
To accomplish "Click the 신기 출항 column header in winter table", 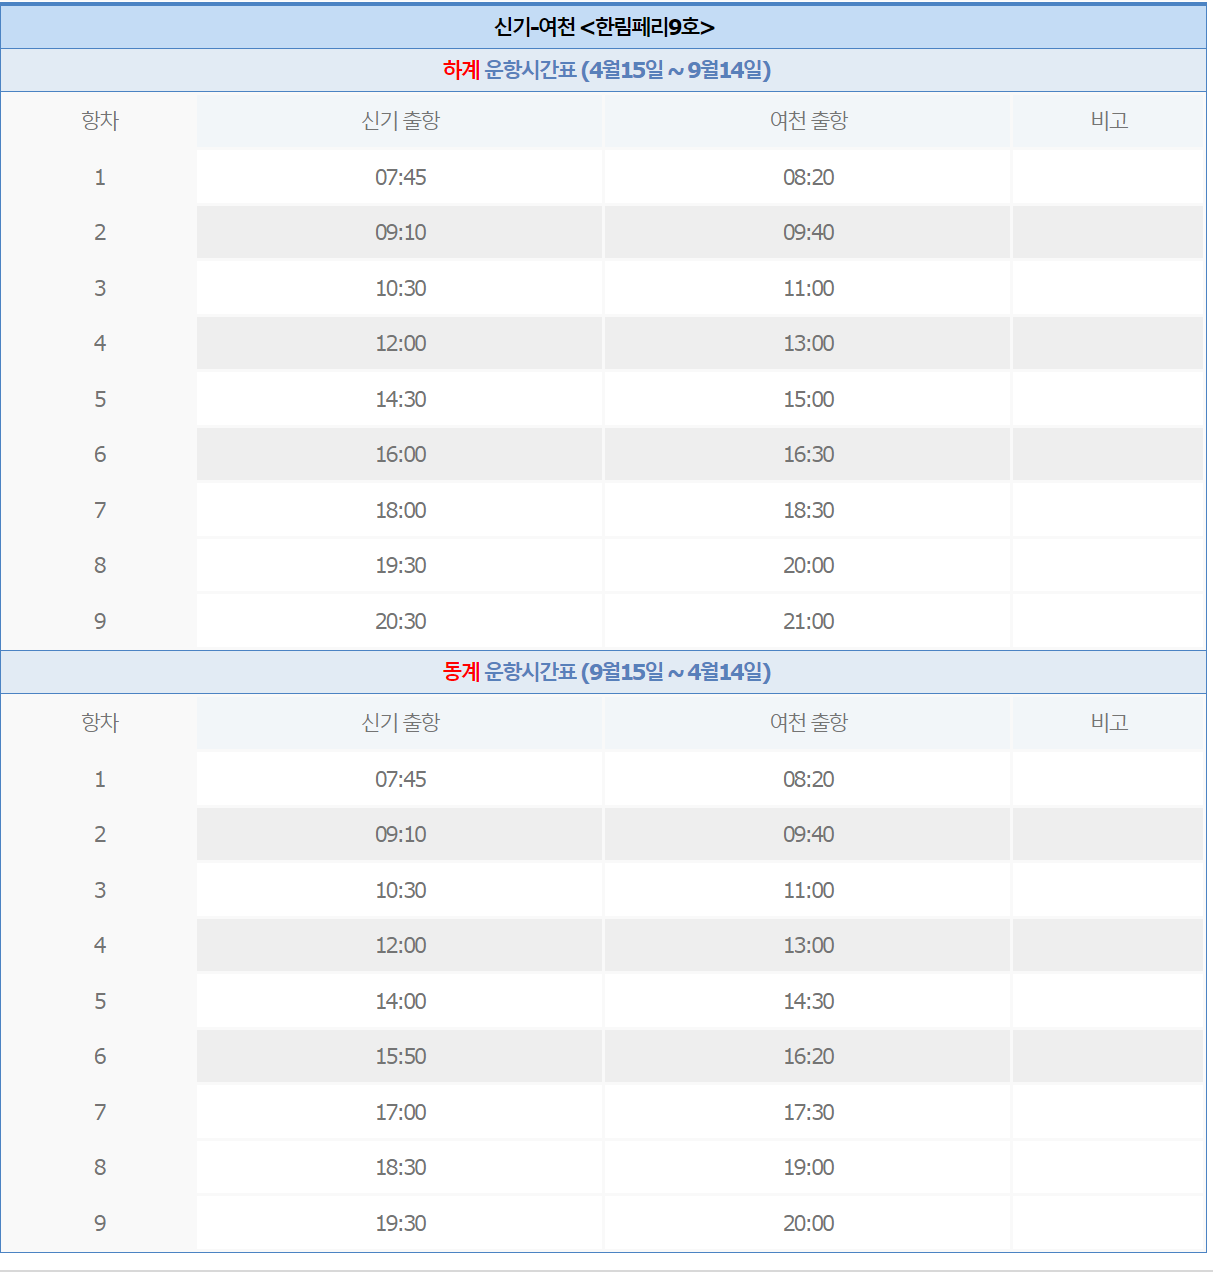I will click(x=399, y=722).
